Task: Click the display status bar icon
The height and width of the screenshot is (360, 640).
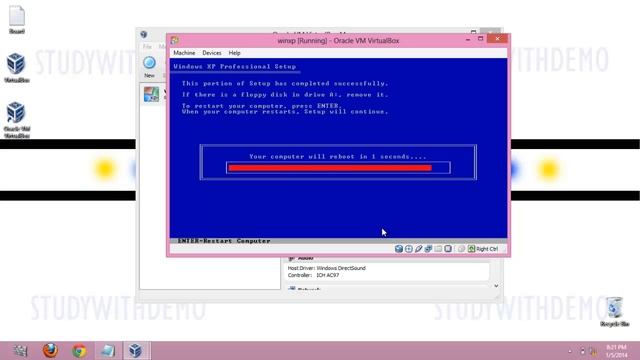Action: pyautogui.click(x=448, y=249)
